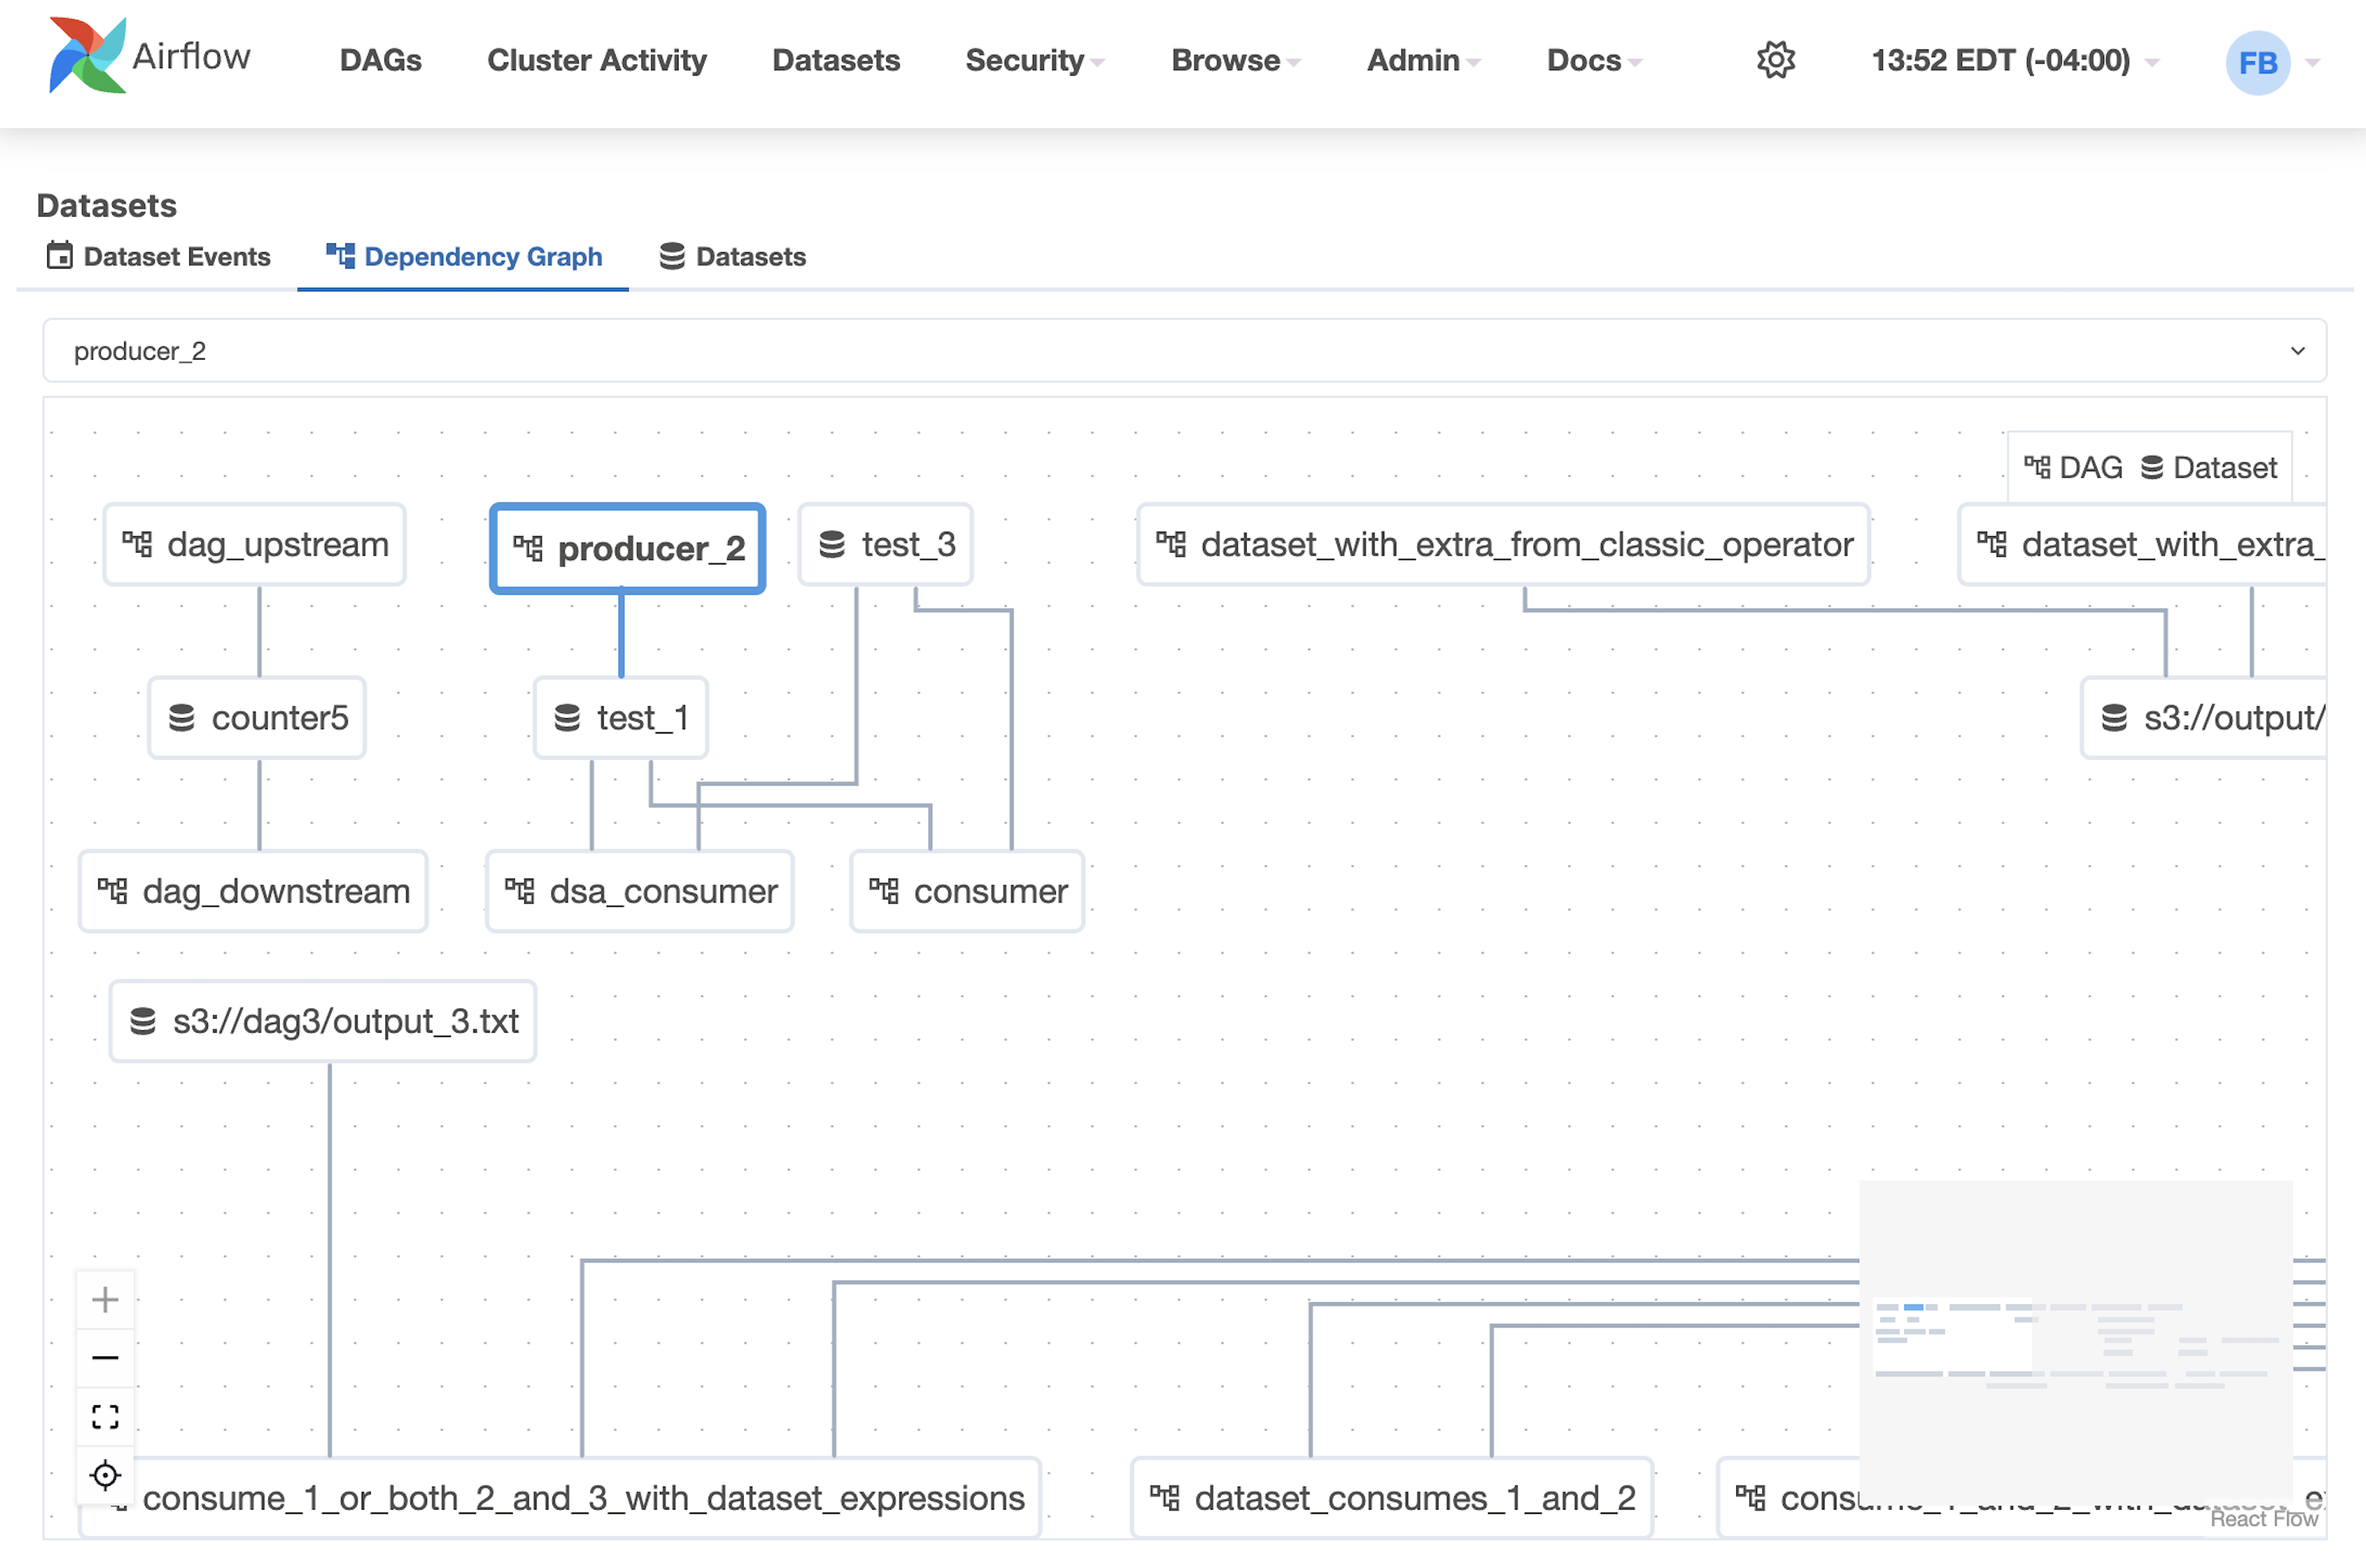Viewport: 2366px width, 1568px height.
Task: Click the graph minimap overview
Action: click(2075, 1340)
